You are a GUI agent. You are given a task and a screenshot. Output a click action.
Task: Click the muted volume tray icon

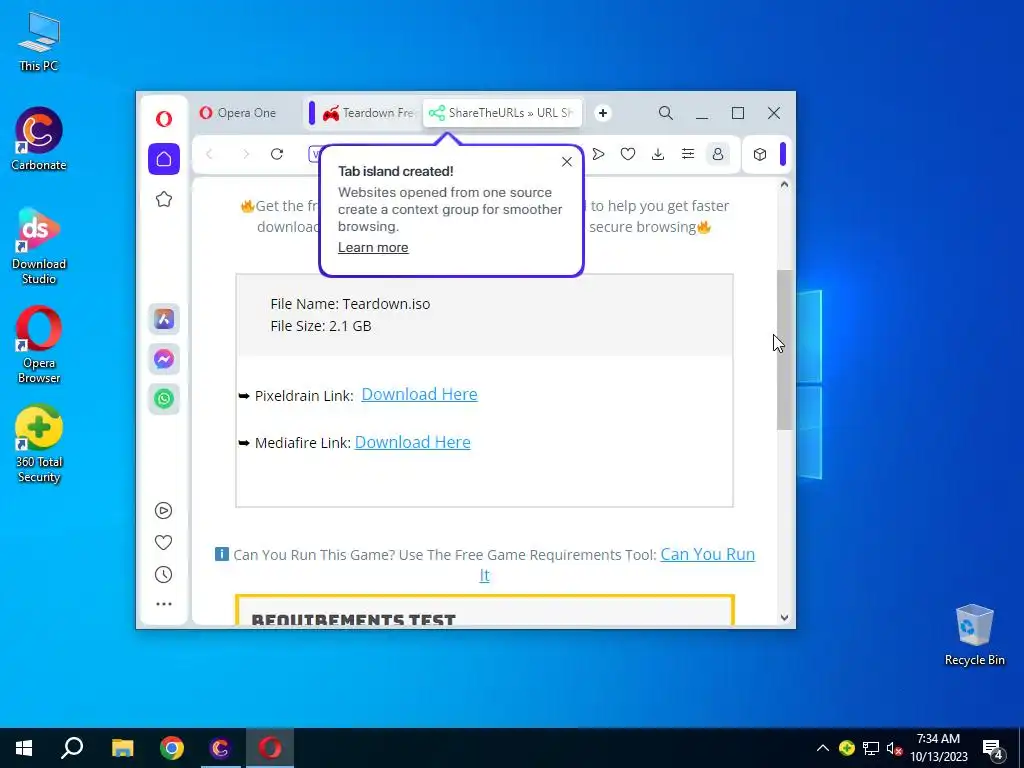(x=895, y=749)
